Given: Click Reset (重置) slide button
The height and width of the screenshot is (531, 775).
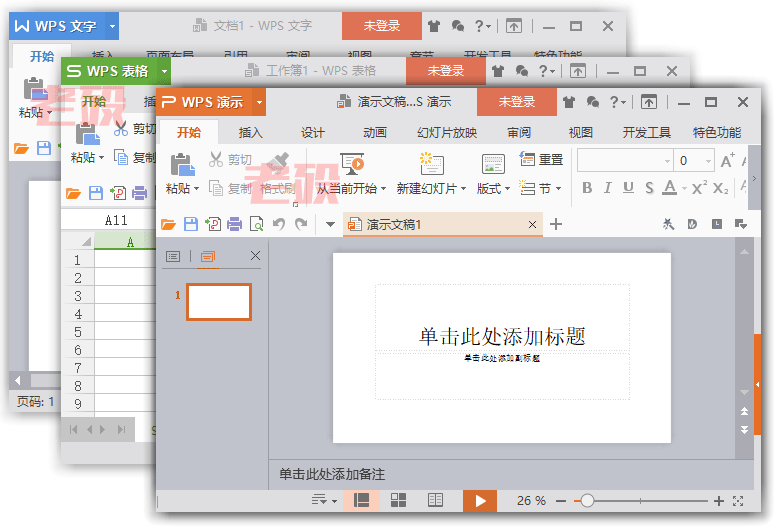Looking at the screenshot, I should tap(541, 159).
